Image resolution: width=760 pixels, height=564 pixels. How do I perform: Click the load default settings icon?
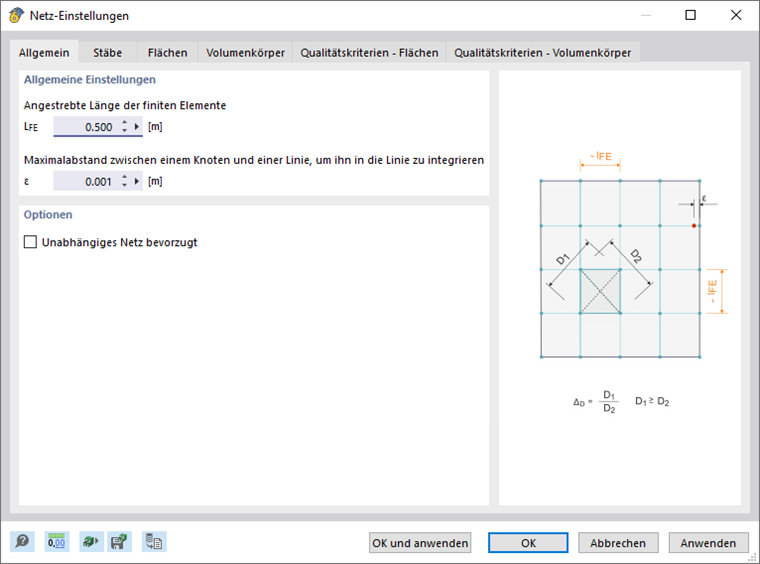tap(91, 541)
